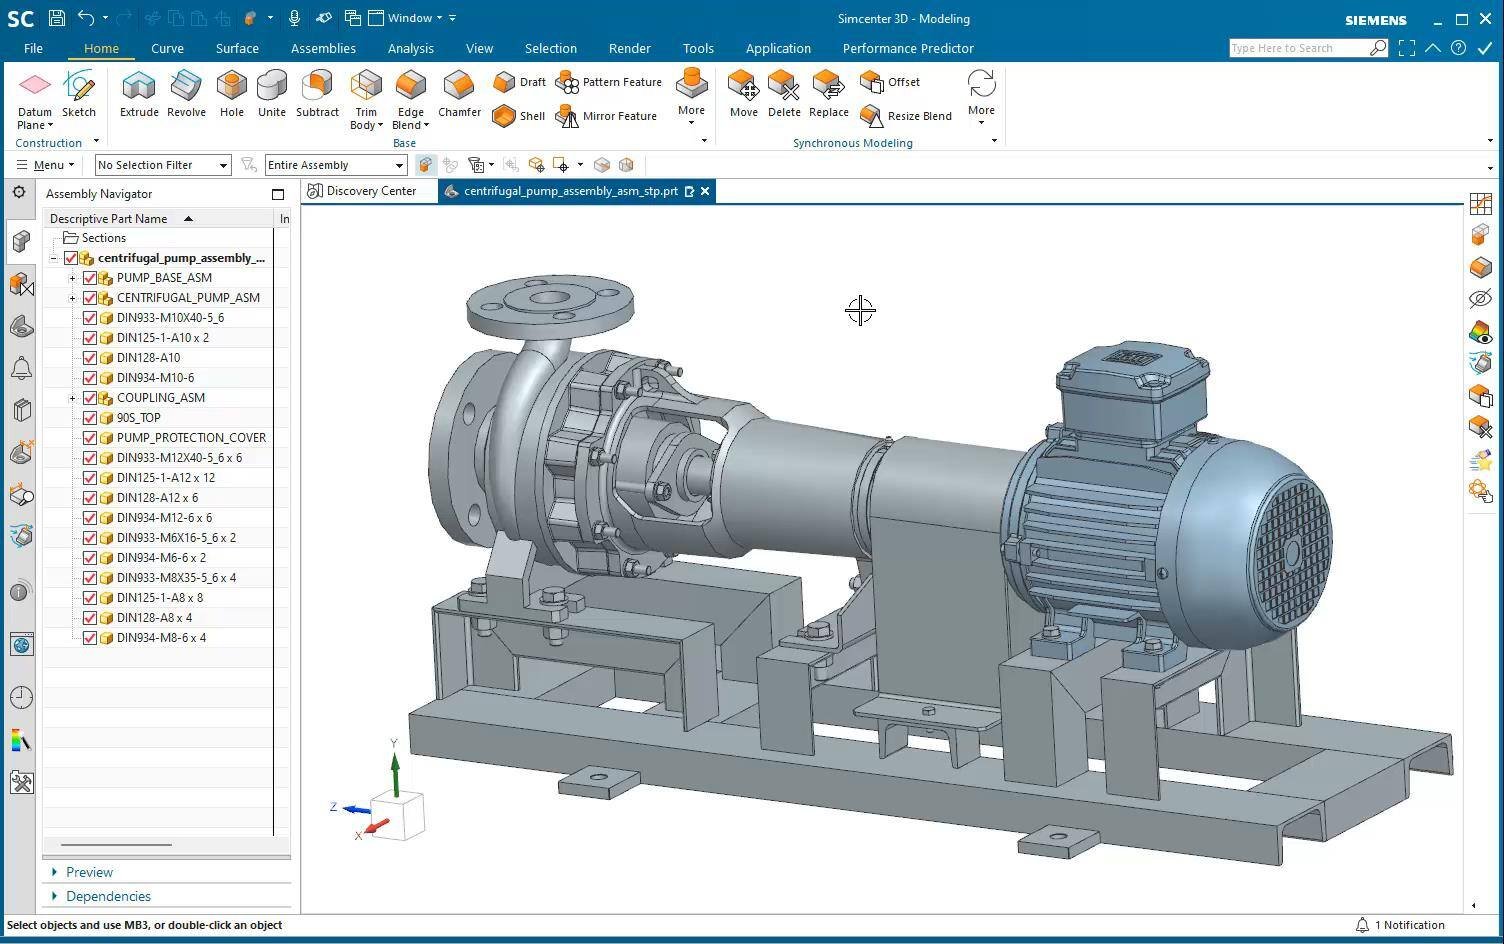Click Move Face in Synchronous Modeling
This screenshot has width=1504, height=944.
tap(743, 95)
